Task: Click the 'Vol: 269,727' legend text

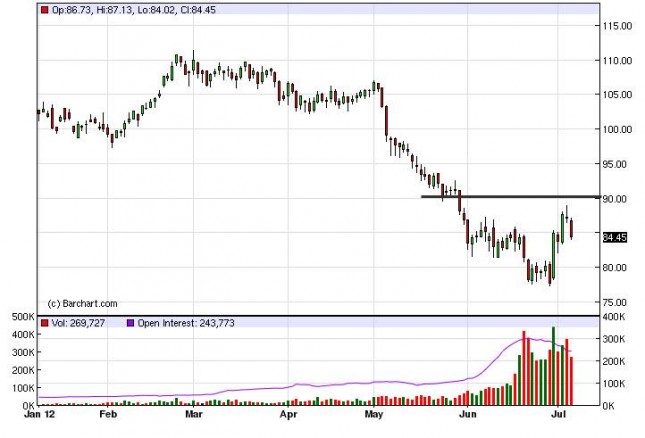Action: [x=78, y=323]
